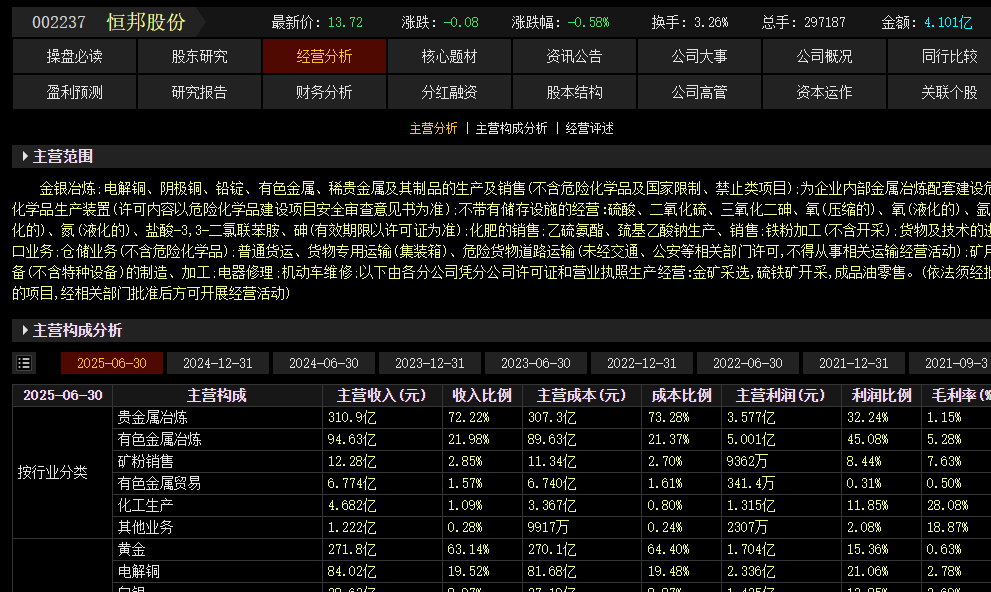Screen dimensions: 991x592
Task: Open the 盈利预测 tab
Action: (75, 92)
